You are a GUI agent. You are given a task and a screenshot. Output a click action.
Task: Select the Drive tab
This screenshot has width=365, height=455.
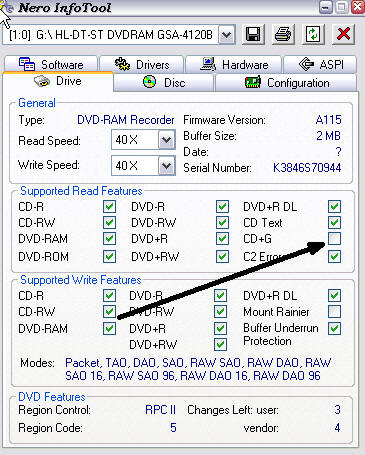(x=58, y=81)
